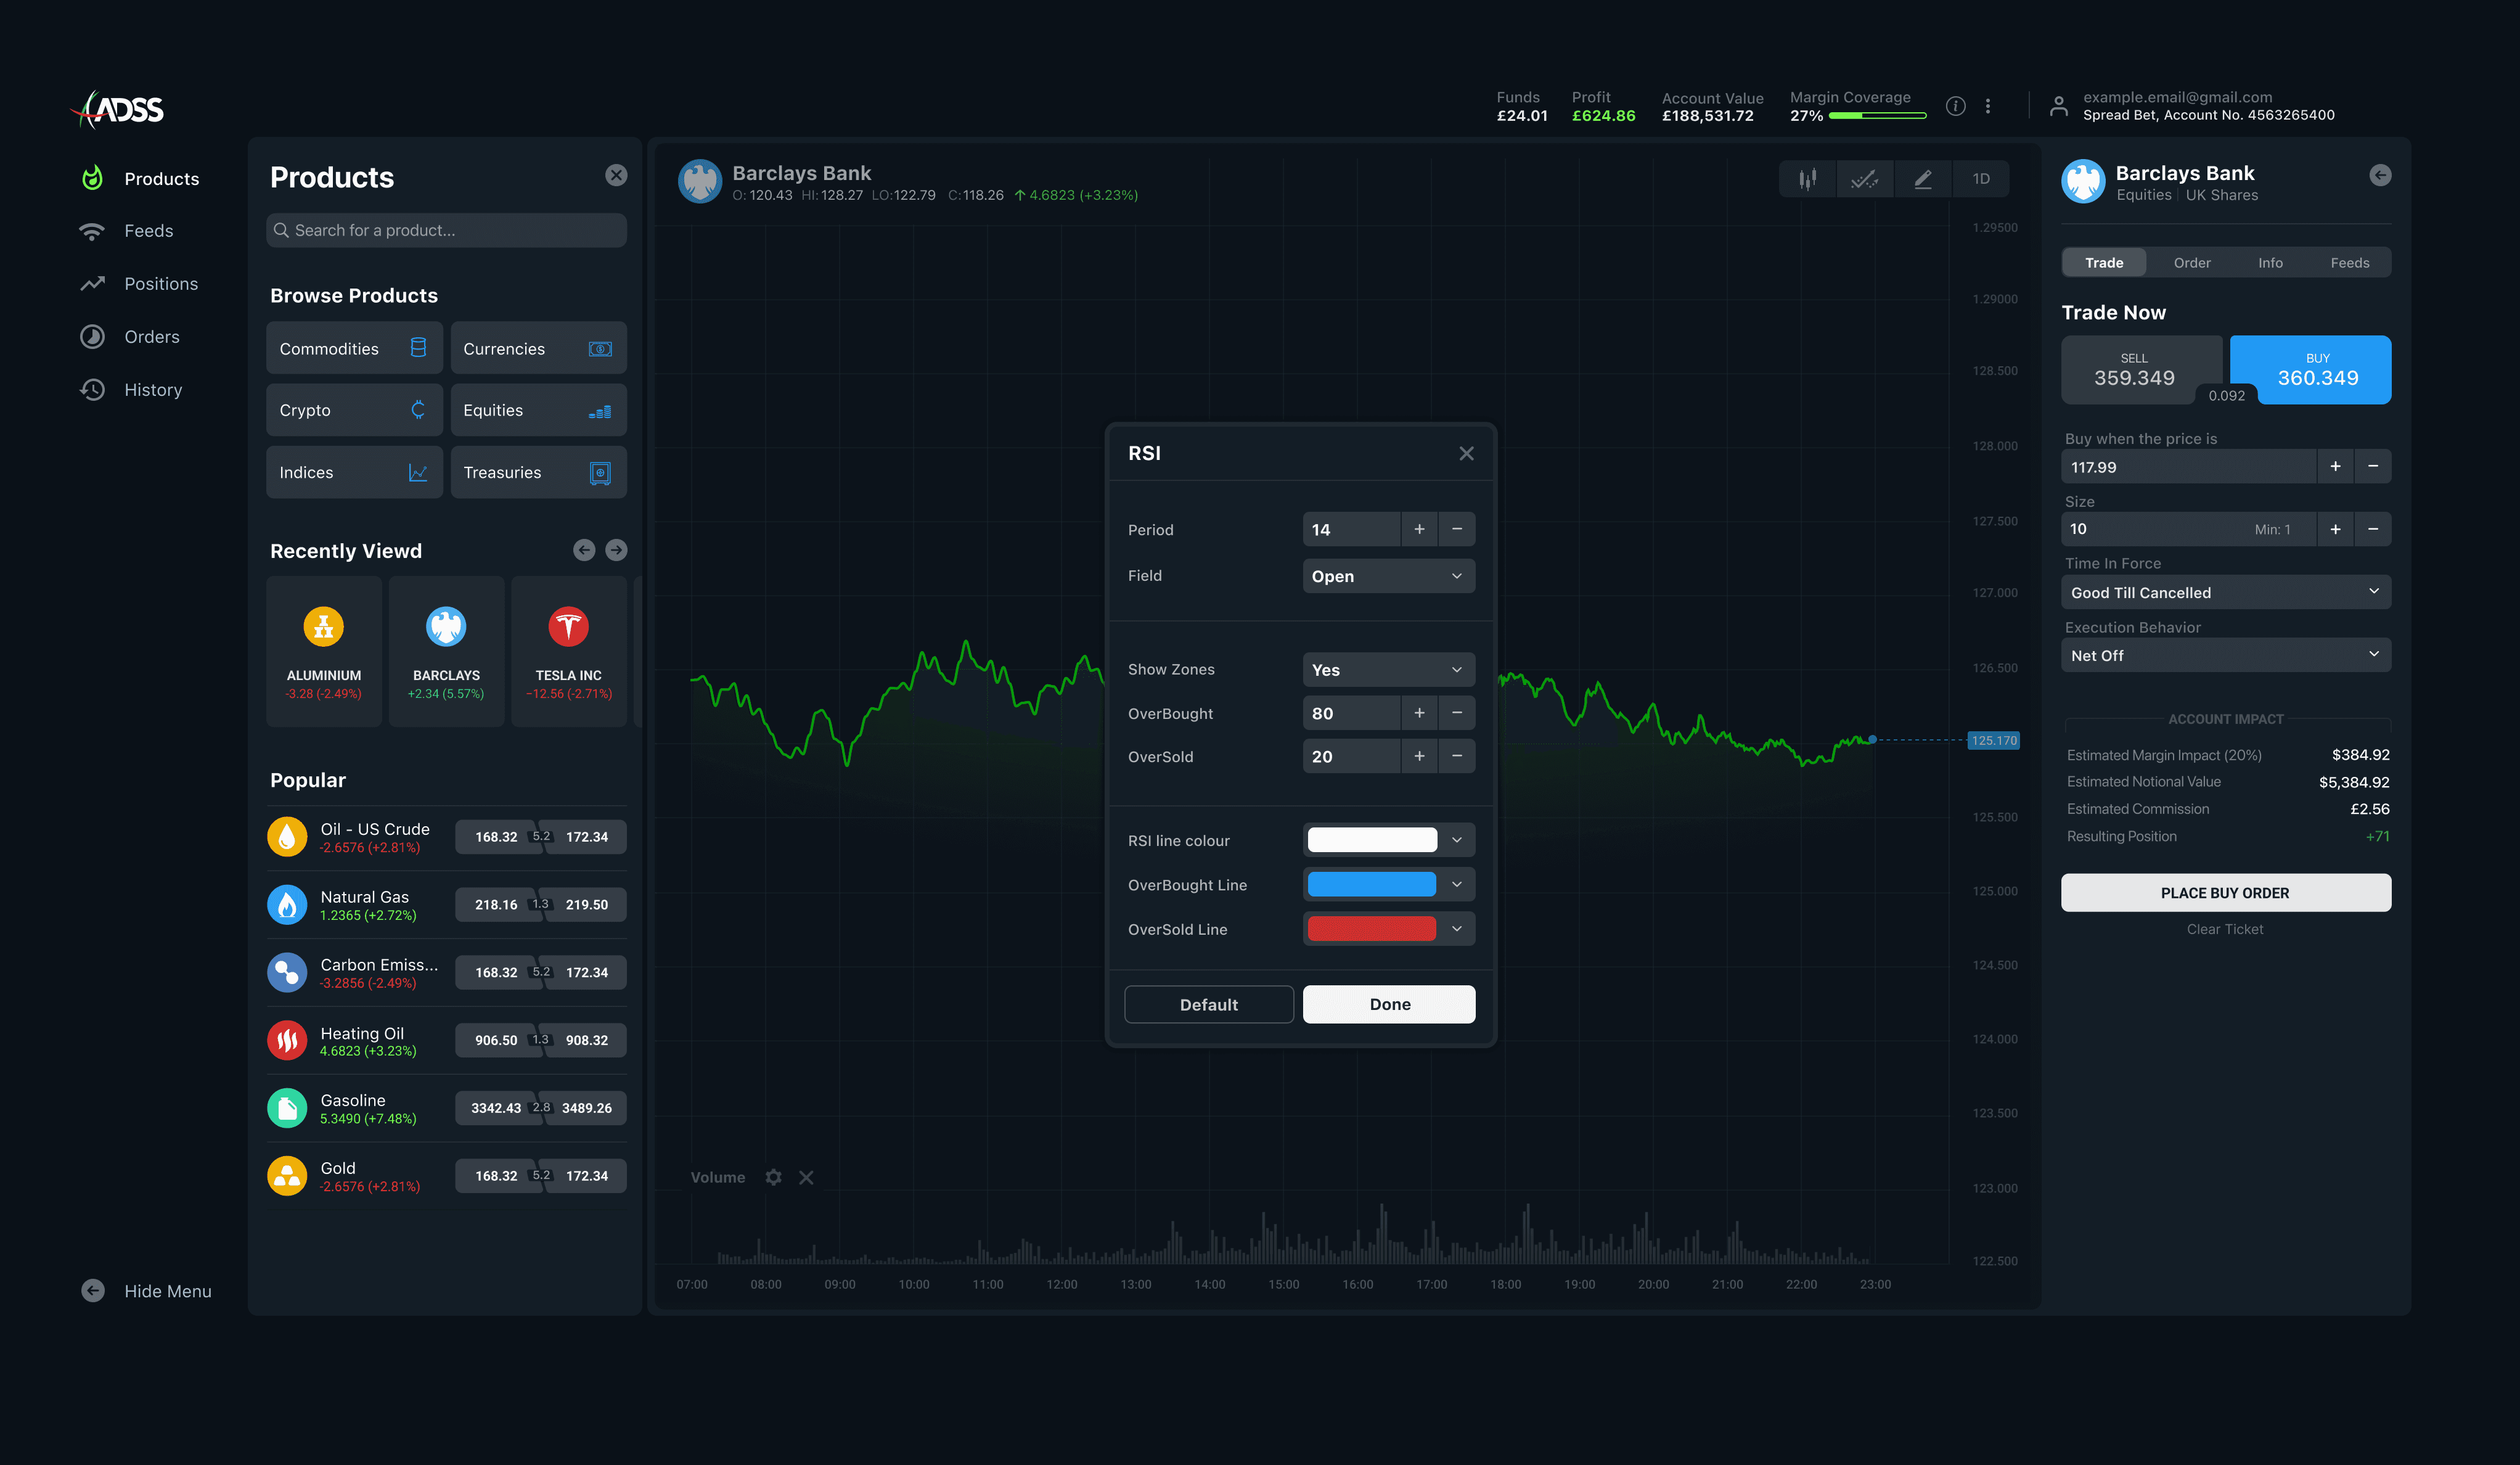The height and width of the screenshot is (1465, 2520).
Task: Open the chart type candlestick icon
Action: (x=1807, y=179)
